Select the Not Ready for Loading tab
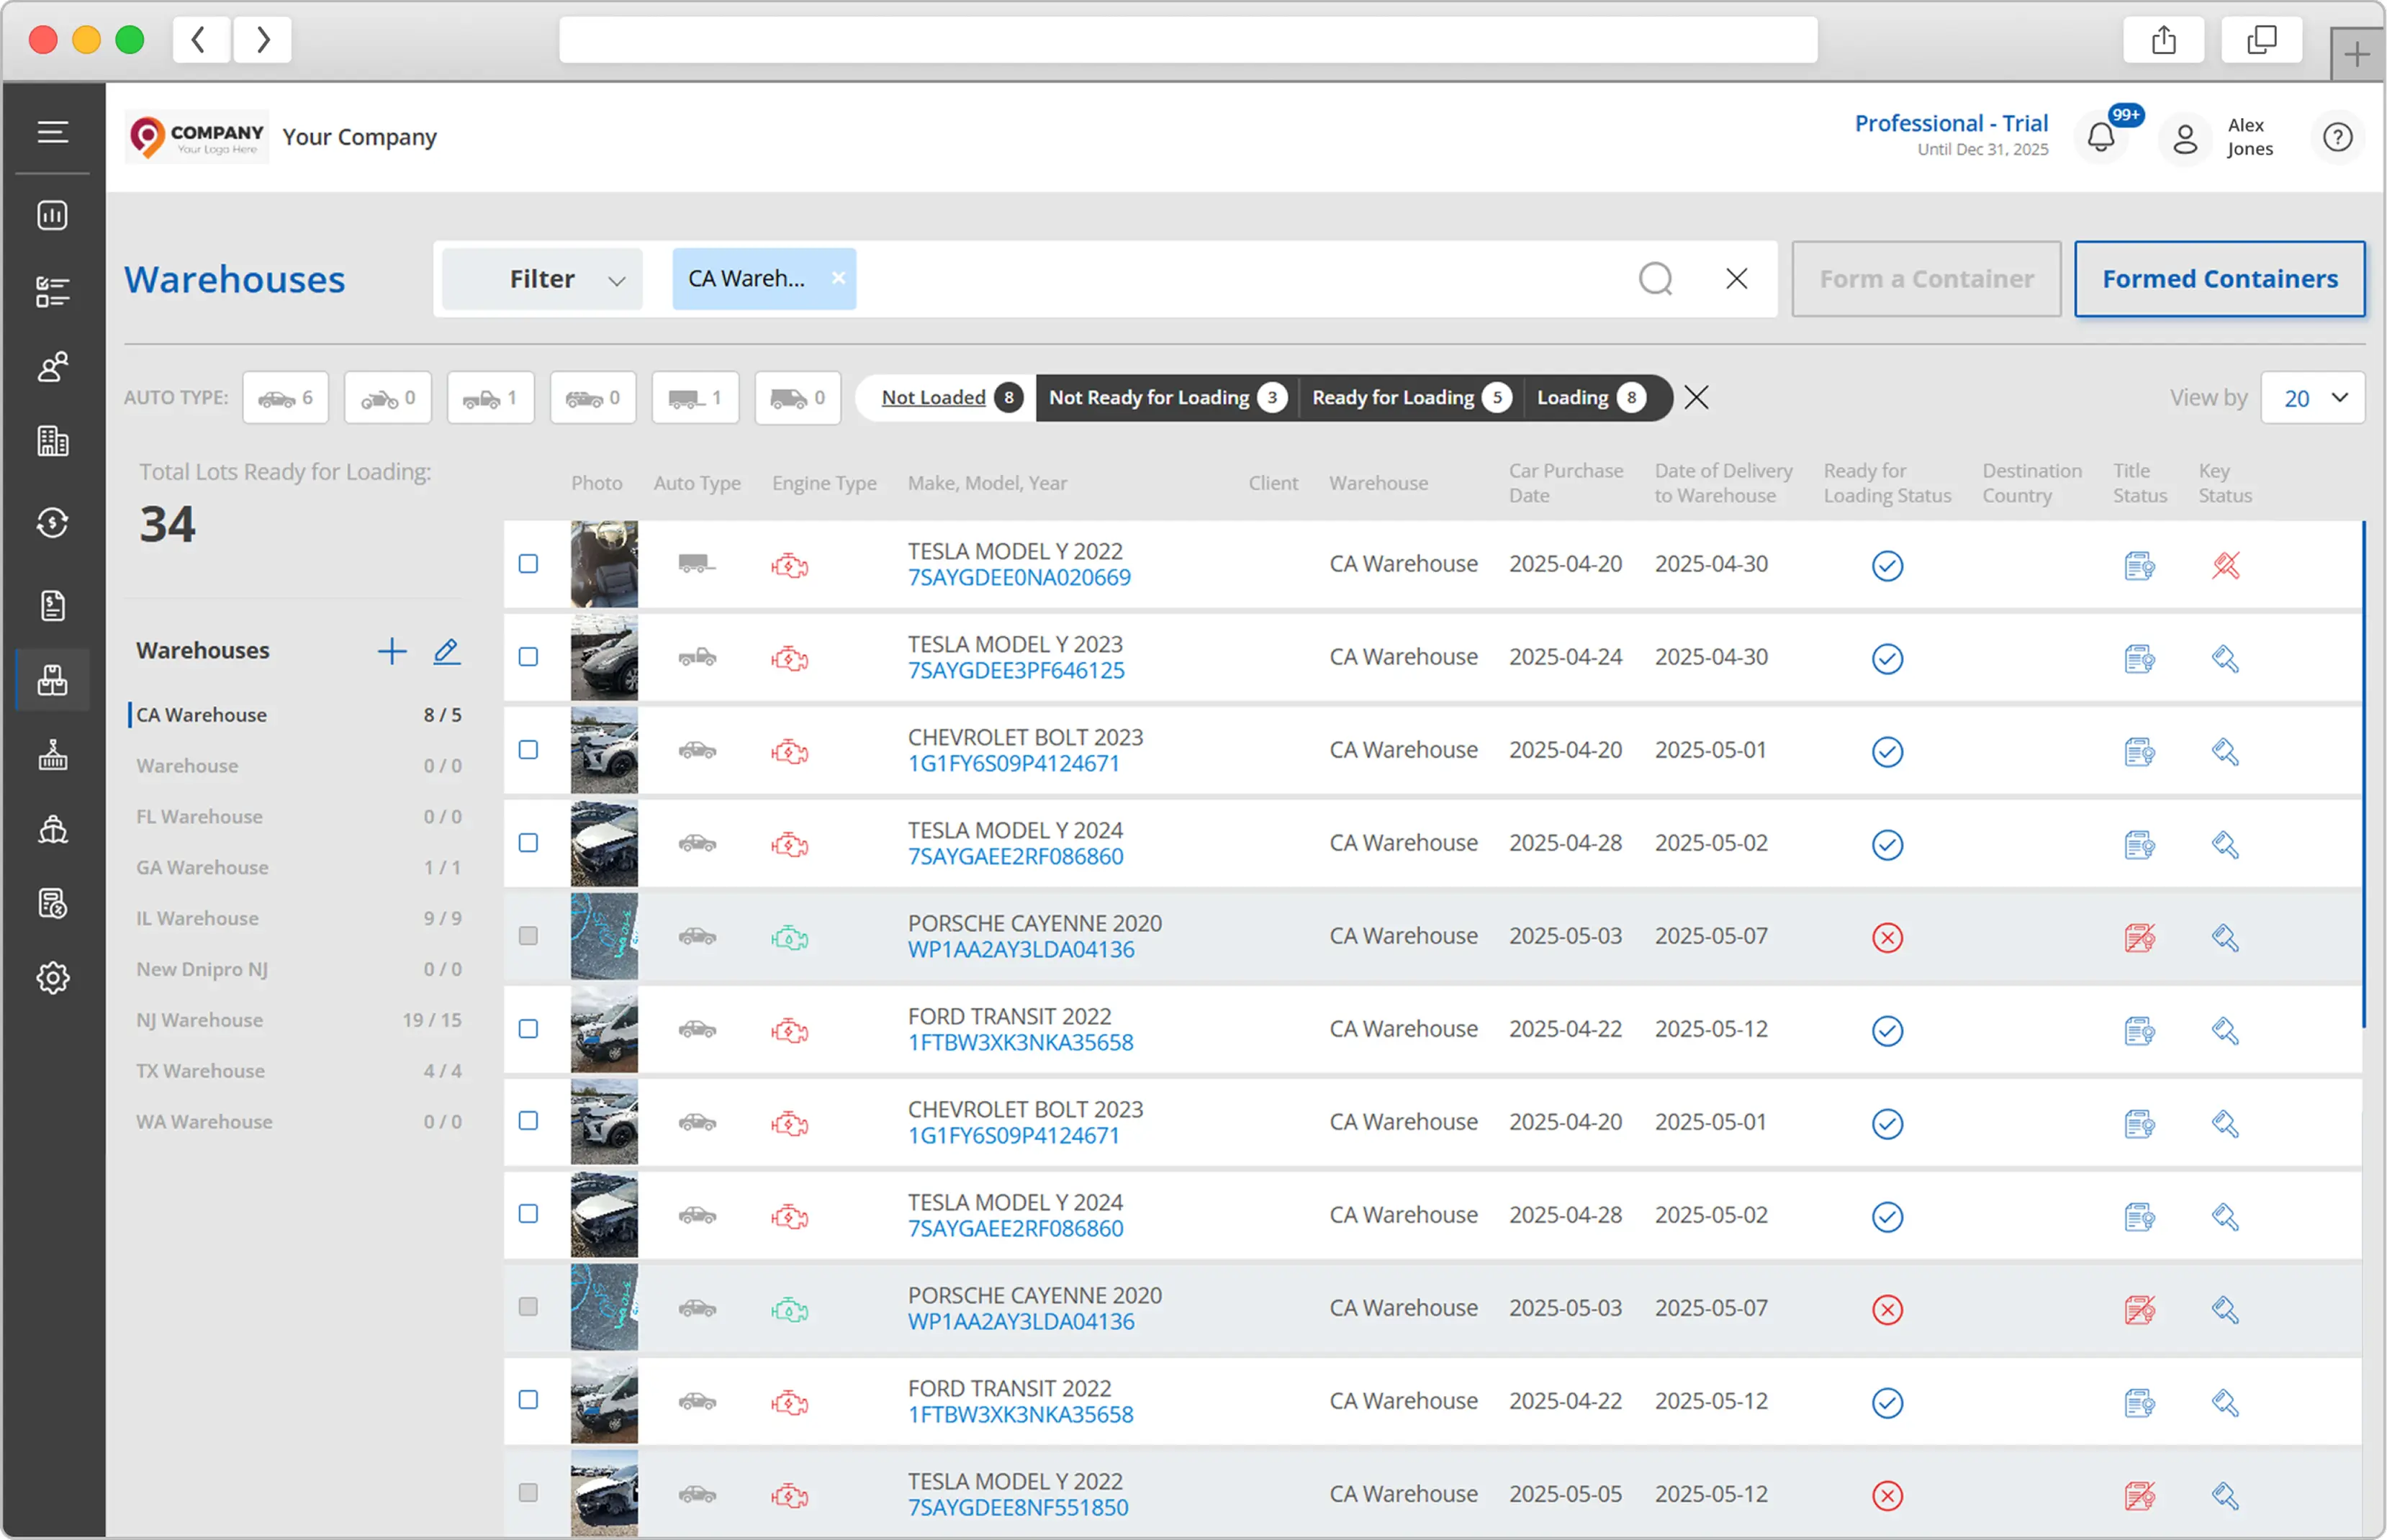 [x=1167, y=398]
